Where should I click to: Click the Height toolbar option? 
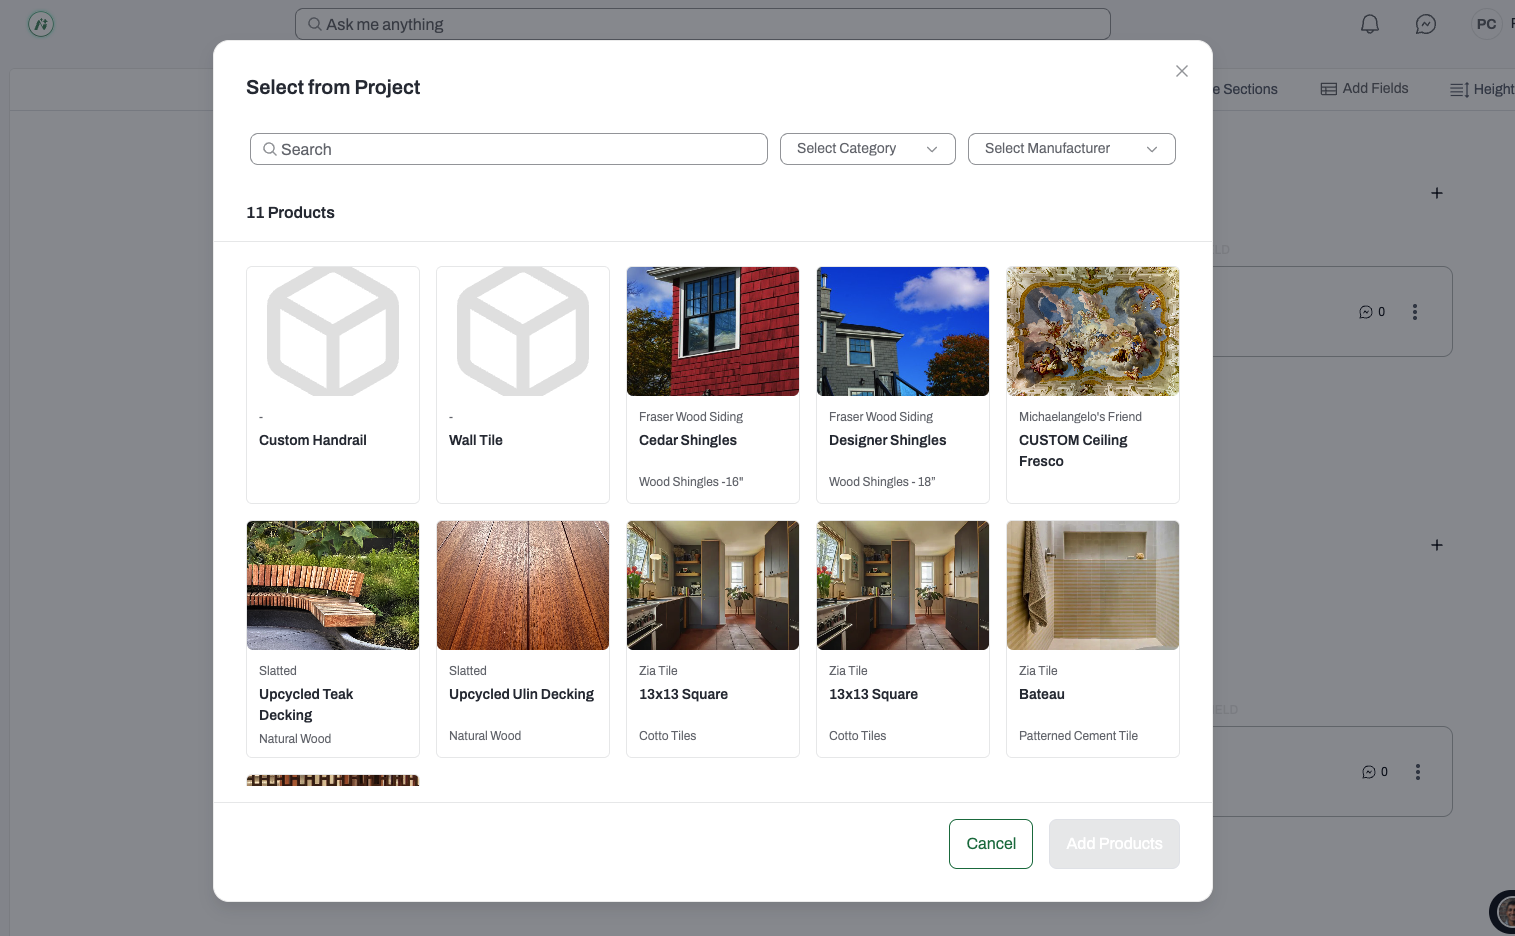pyautogui.click(x=1483, y=89)
